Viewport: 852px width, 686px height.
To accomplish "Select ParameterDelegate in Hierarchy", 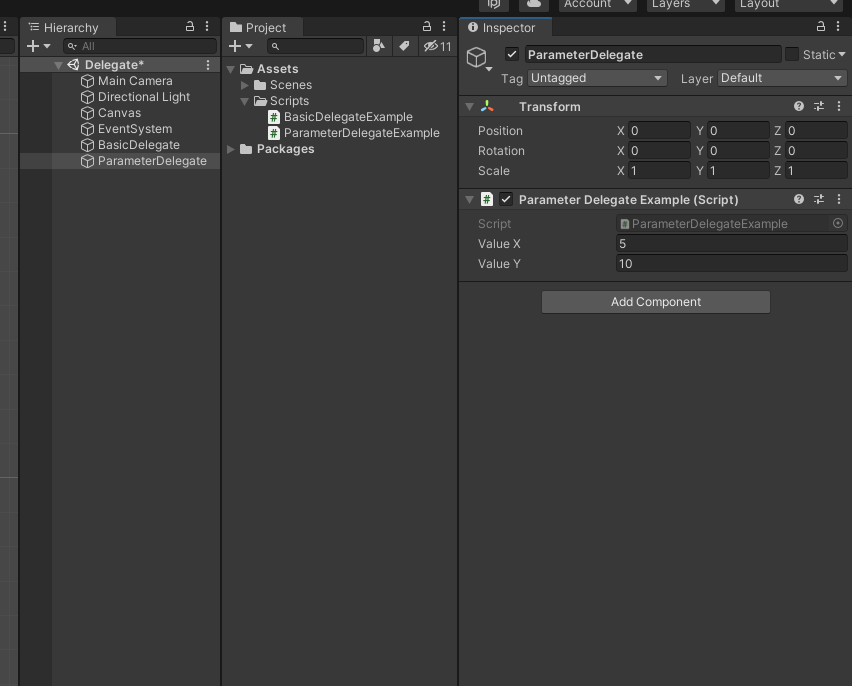I will coord(152,161).
